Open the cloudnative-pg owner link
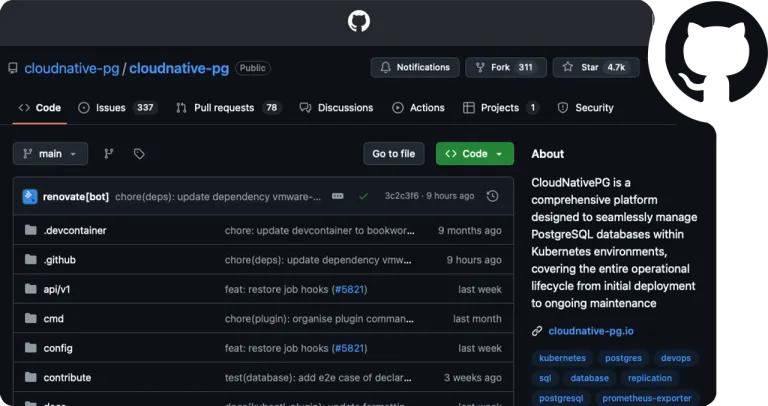 click(x=72, y=68)
